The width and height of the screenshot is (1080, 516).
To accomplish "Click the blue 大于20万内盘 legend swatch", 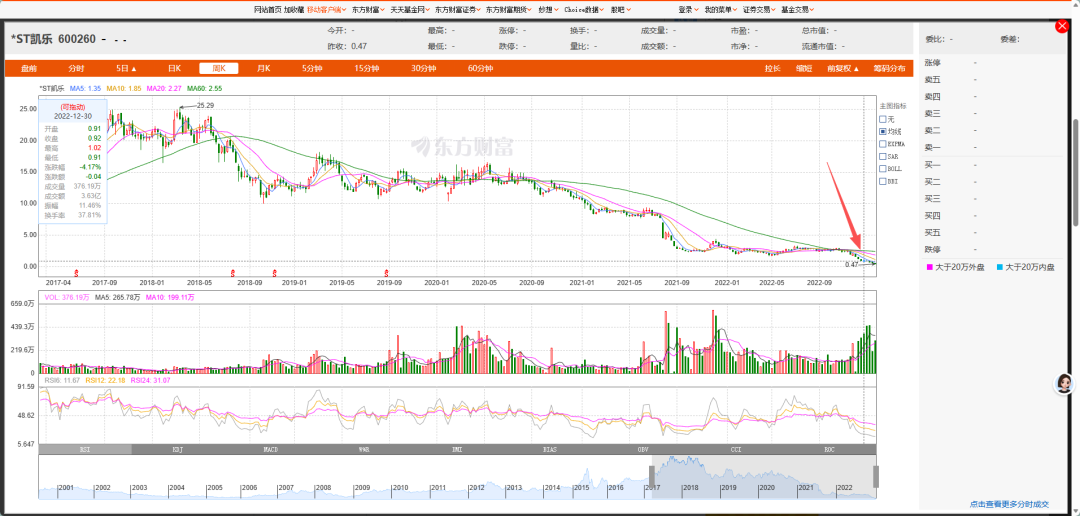I will [x=999, y=267].
